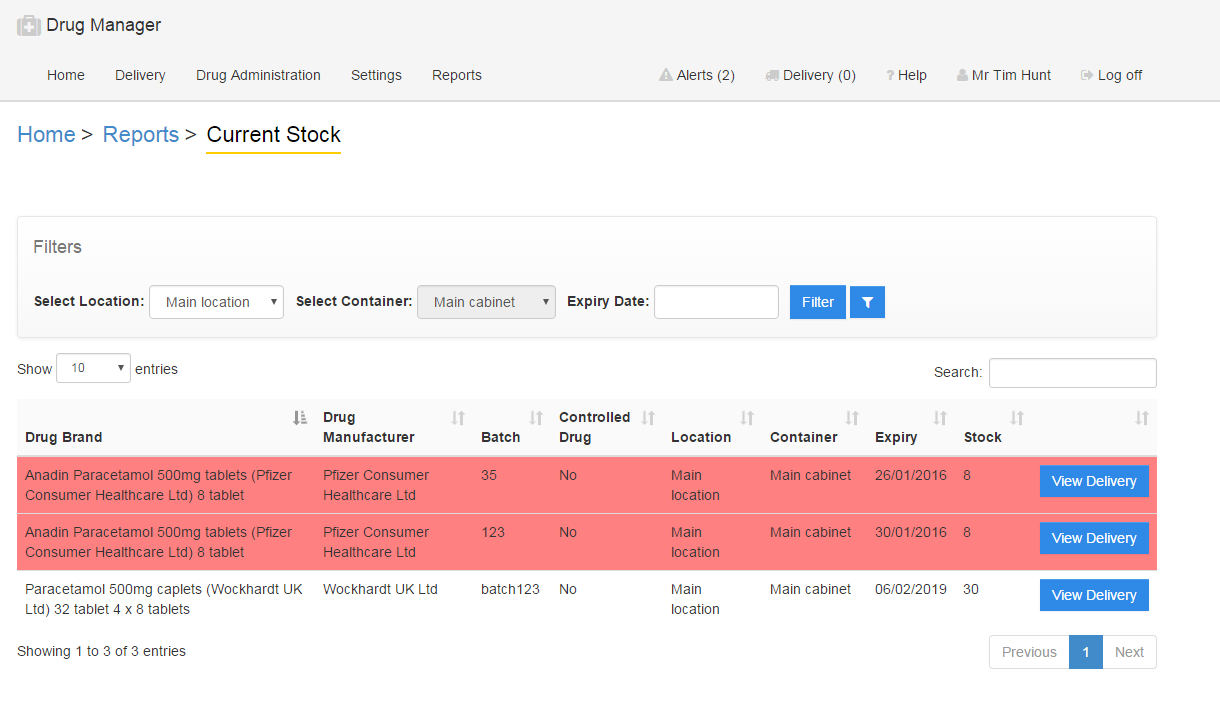Open the Select Container dropdown
The image size is (1220, 710).
coord(486,302)
